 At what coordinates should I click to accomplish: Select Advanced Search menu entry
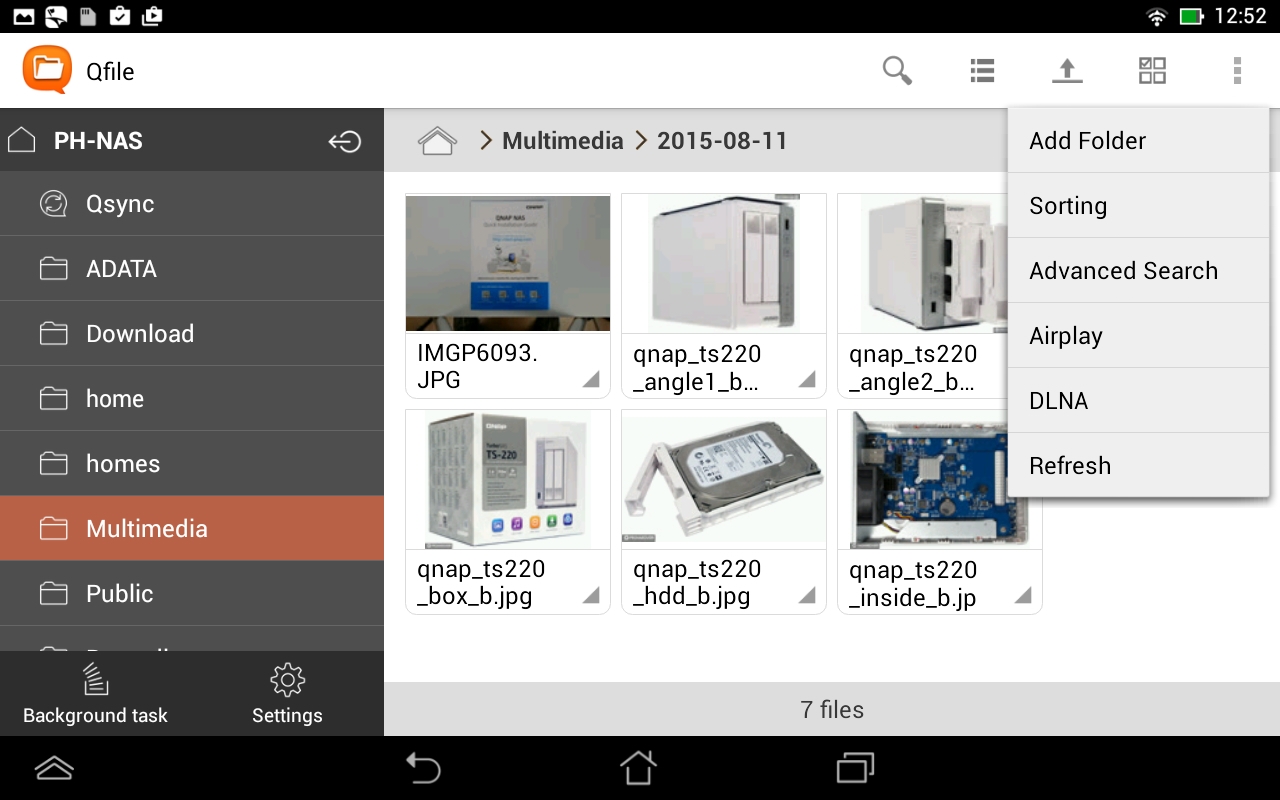coord(1138,271)
